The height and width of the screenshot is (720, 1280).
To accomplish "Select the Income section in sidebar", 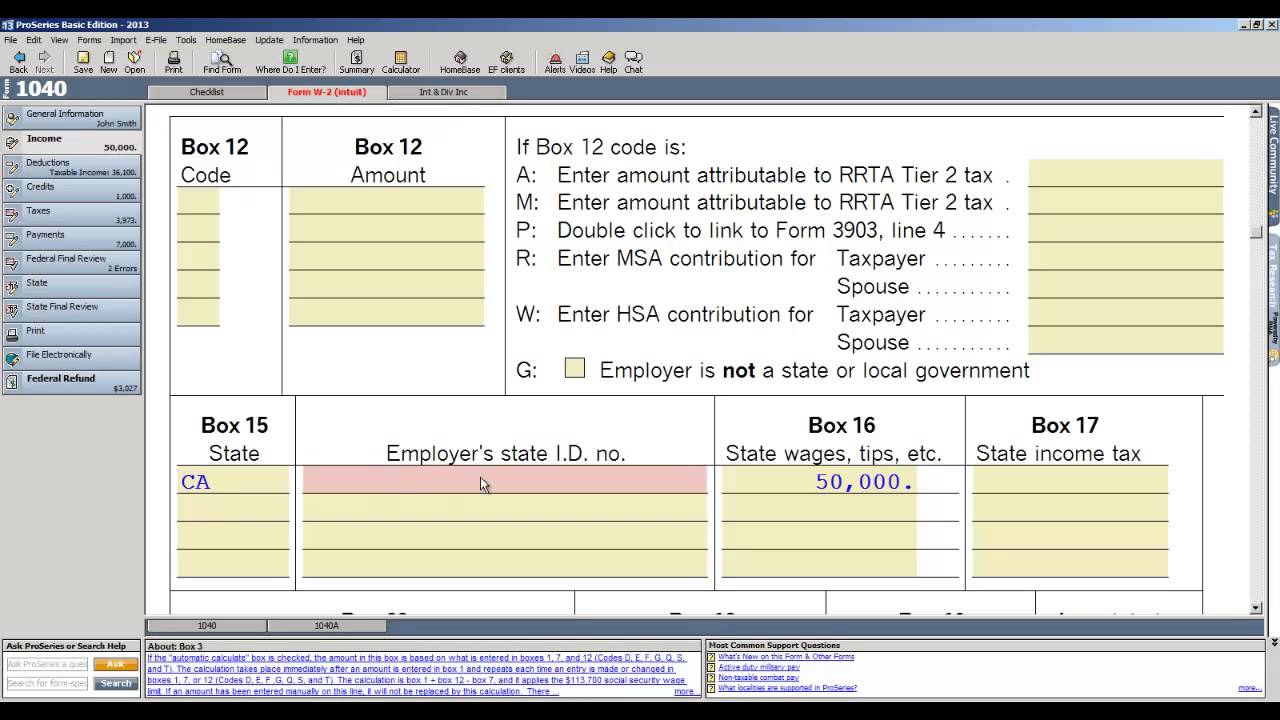I will tap(72, 142).
